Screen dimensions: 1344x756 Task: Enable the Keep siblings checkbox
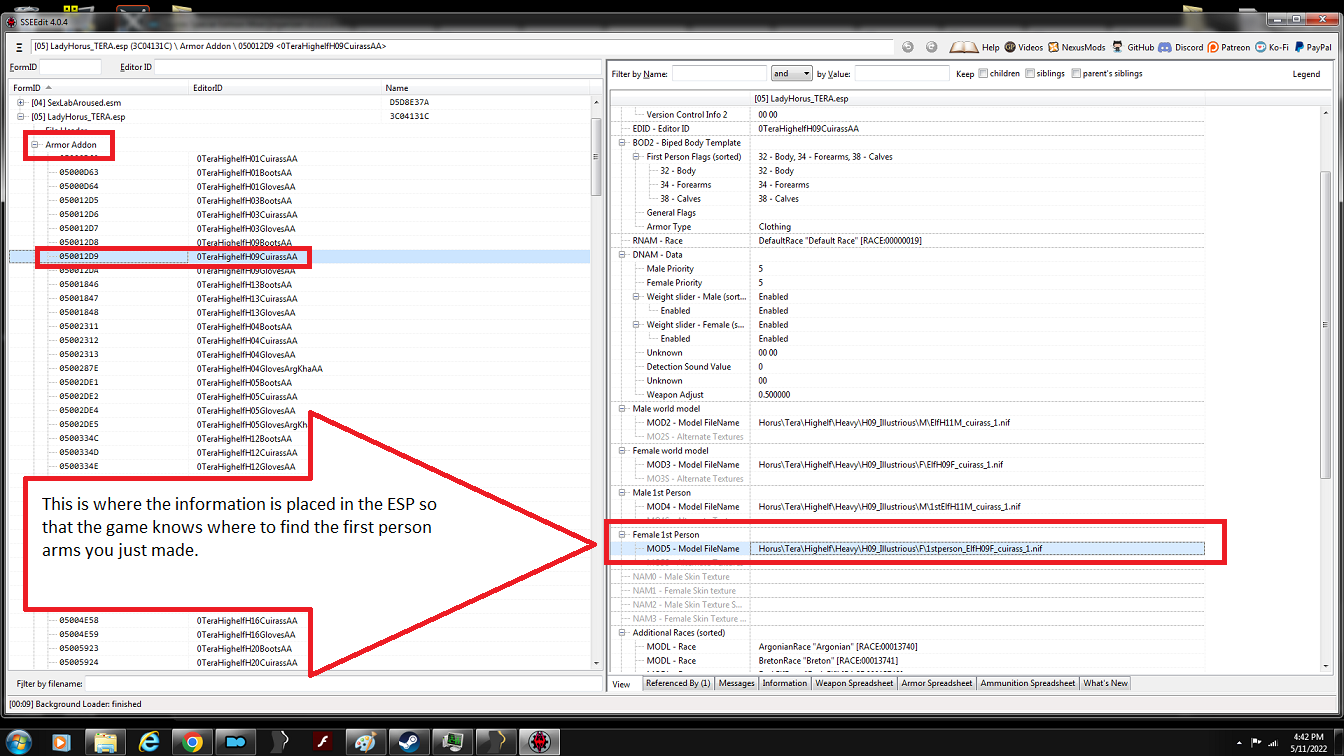[1030, 73]
